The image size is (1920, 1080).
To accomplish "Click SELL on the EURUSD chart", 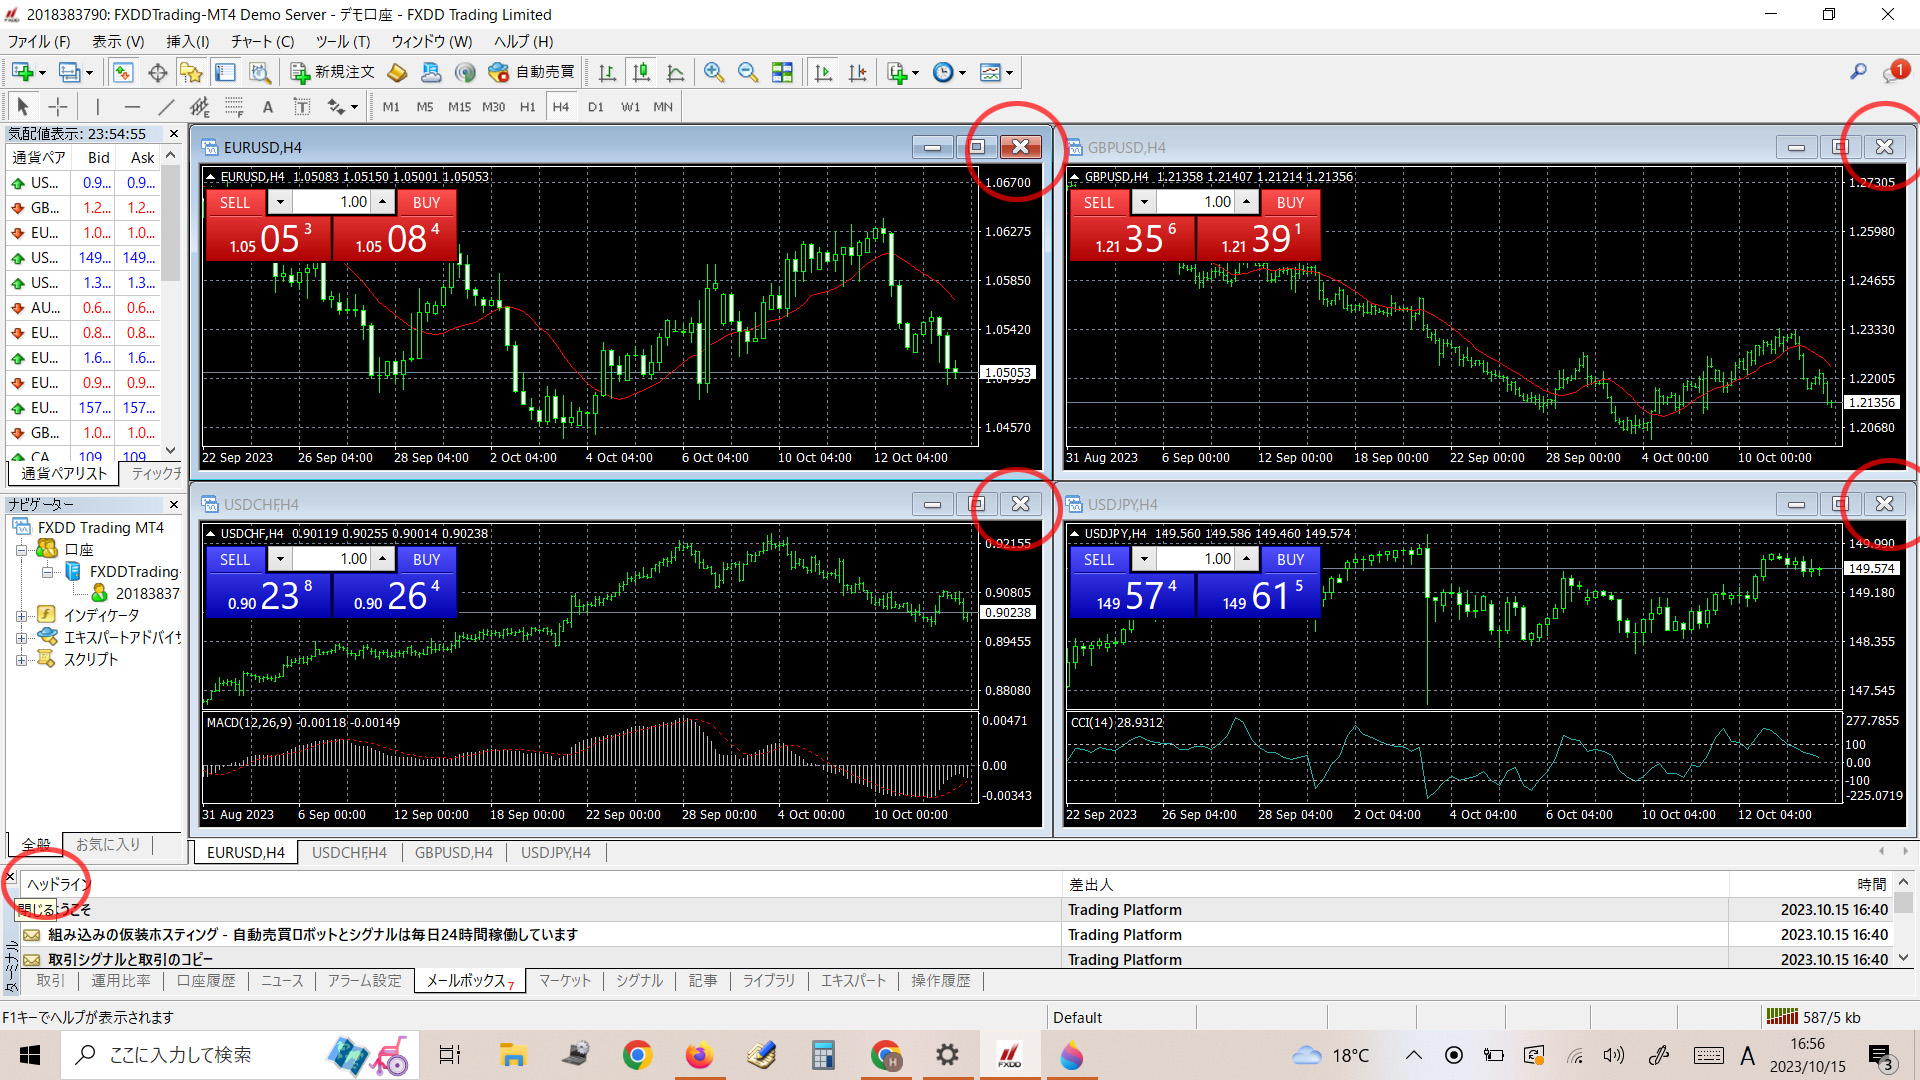I will [235, 202].
